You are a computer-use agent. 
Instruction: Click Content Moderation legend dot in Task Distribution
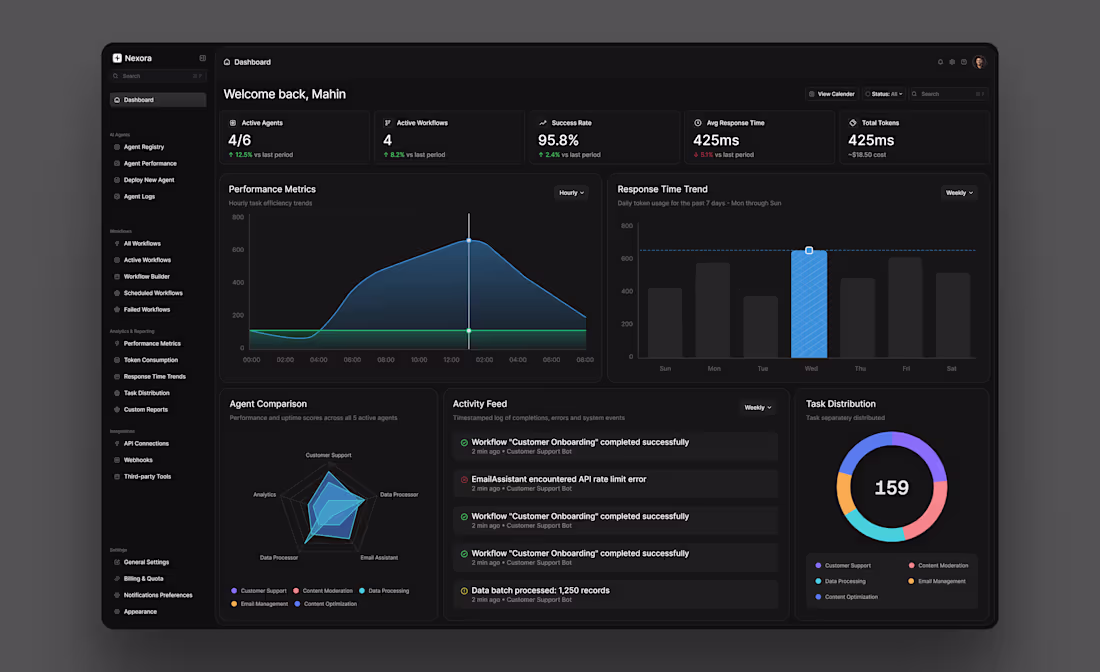(x=911, y=565)
